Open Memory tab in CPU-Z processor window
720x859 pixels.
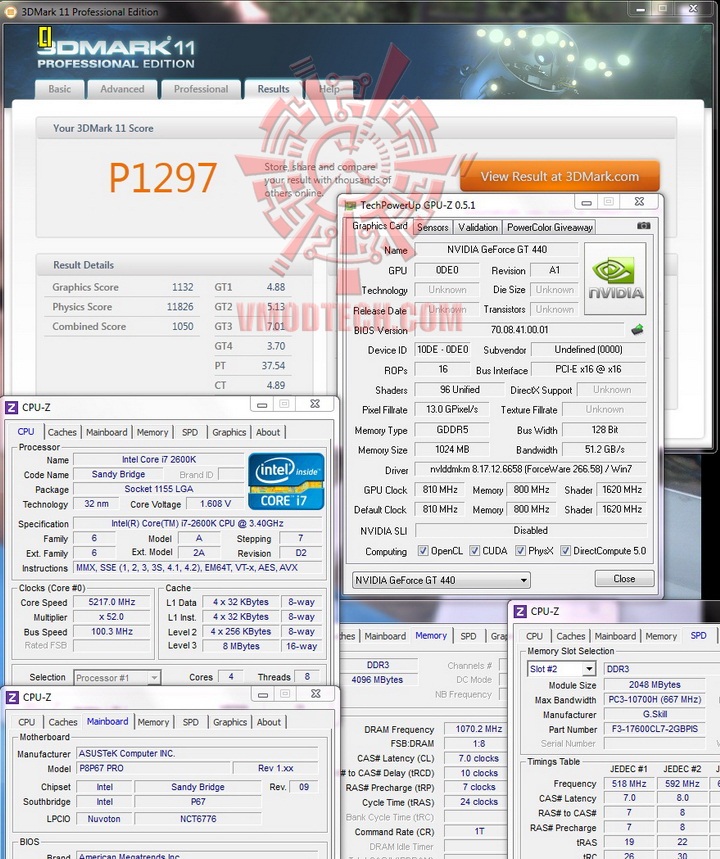(152, 432)
